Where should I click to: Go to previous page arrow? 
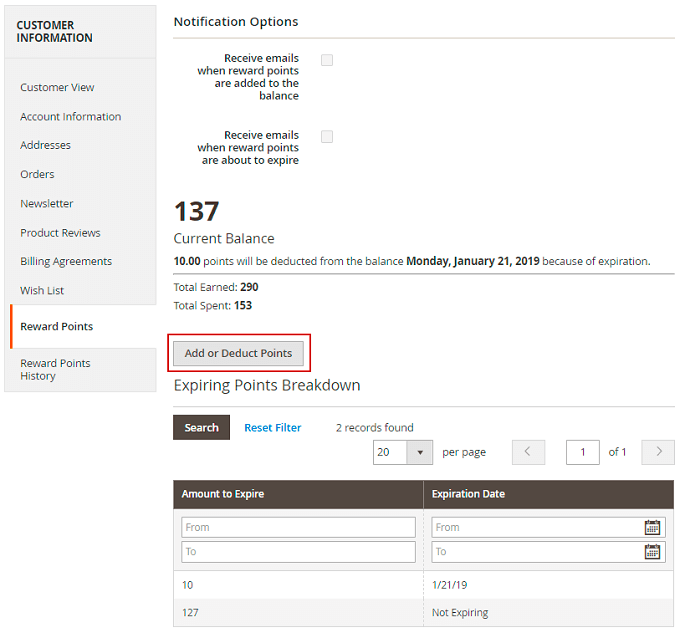(528, 452)
